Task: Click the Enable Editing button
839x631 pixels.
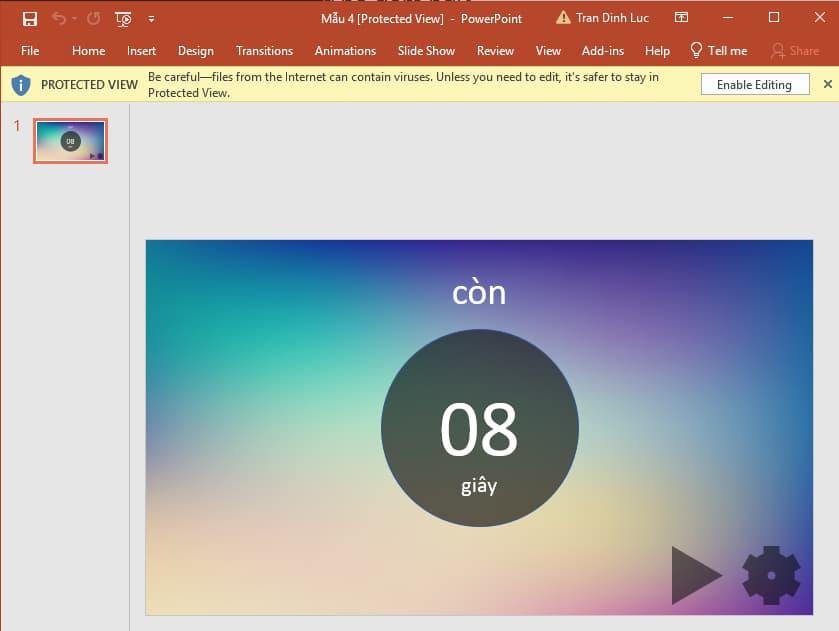Action: (754, 84)
